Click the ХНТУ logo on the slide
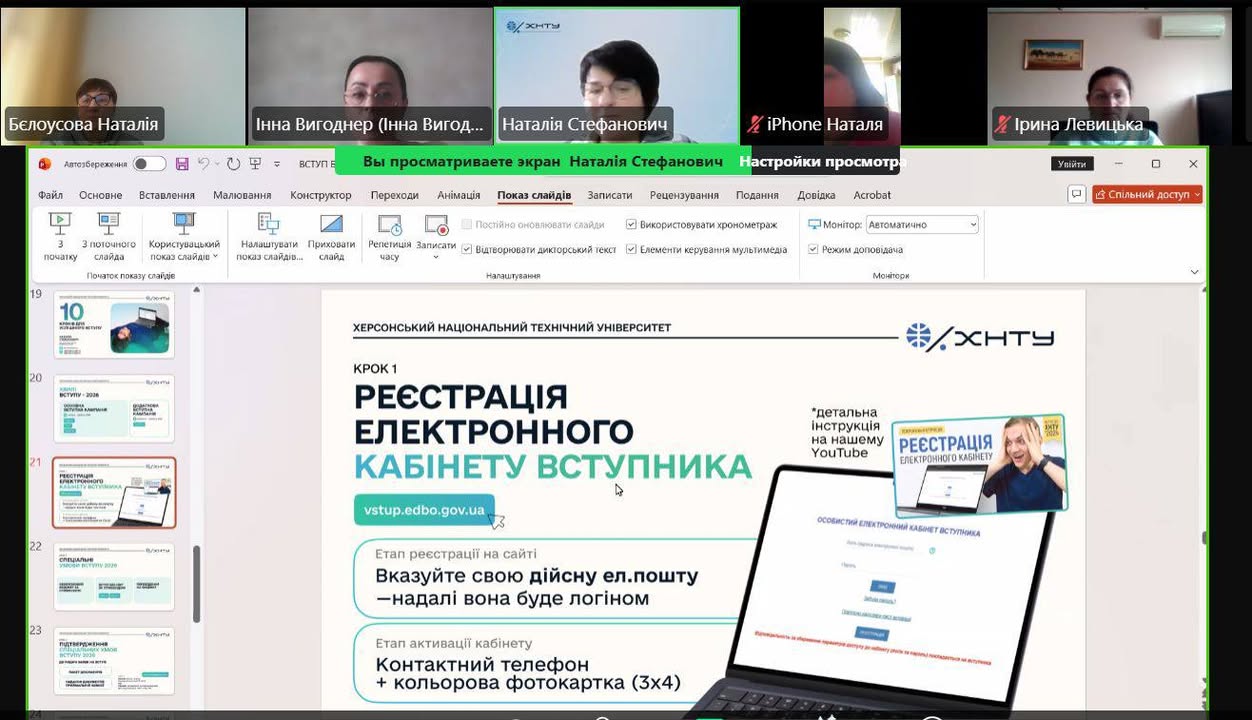This screenshot has width=1252, height=720. click(980, 338)
